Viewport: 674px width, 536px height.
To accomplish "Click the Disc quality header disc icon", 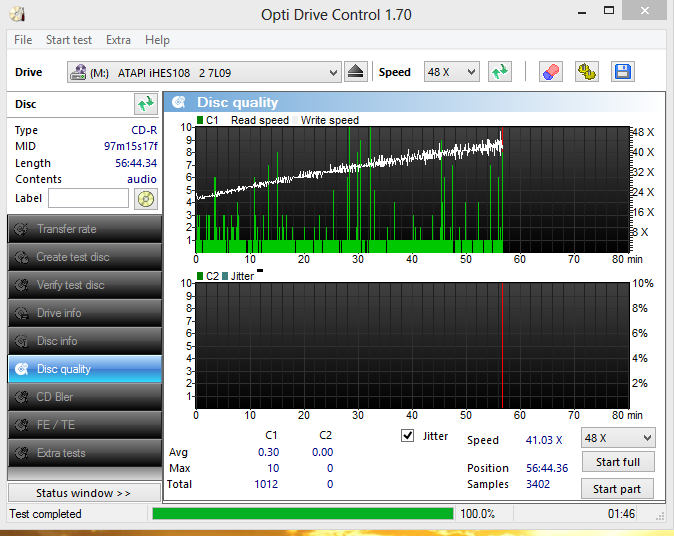I will pyautogui.click(x=178, y=102).
